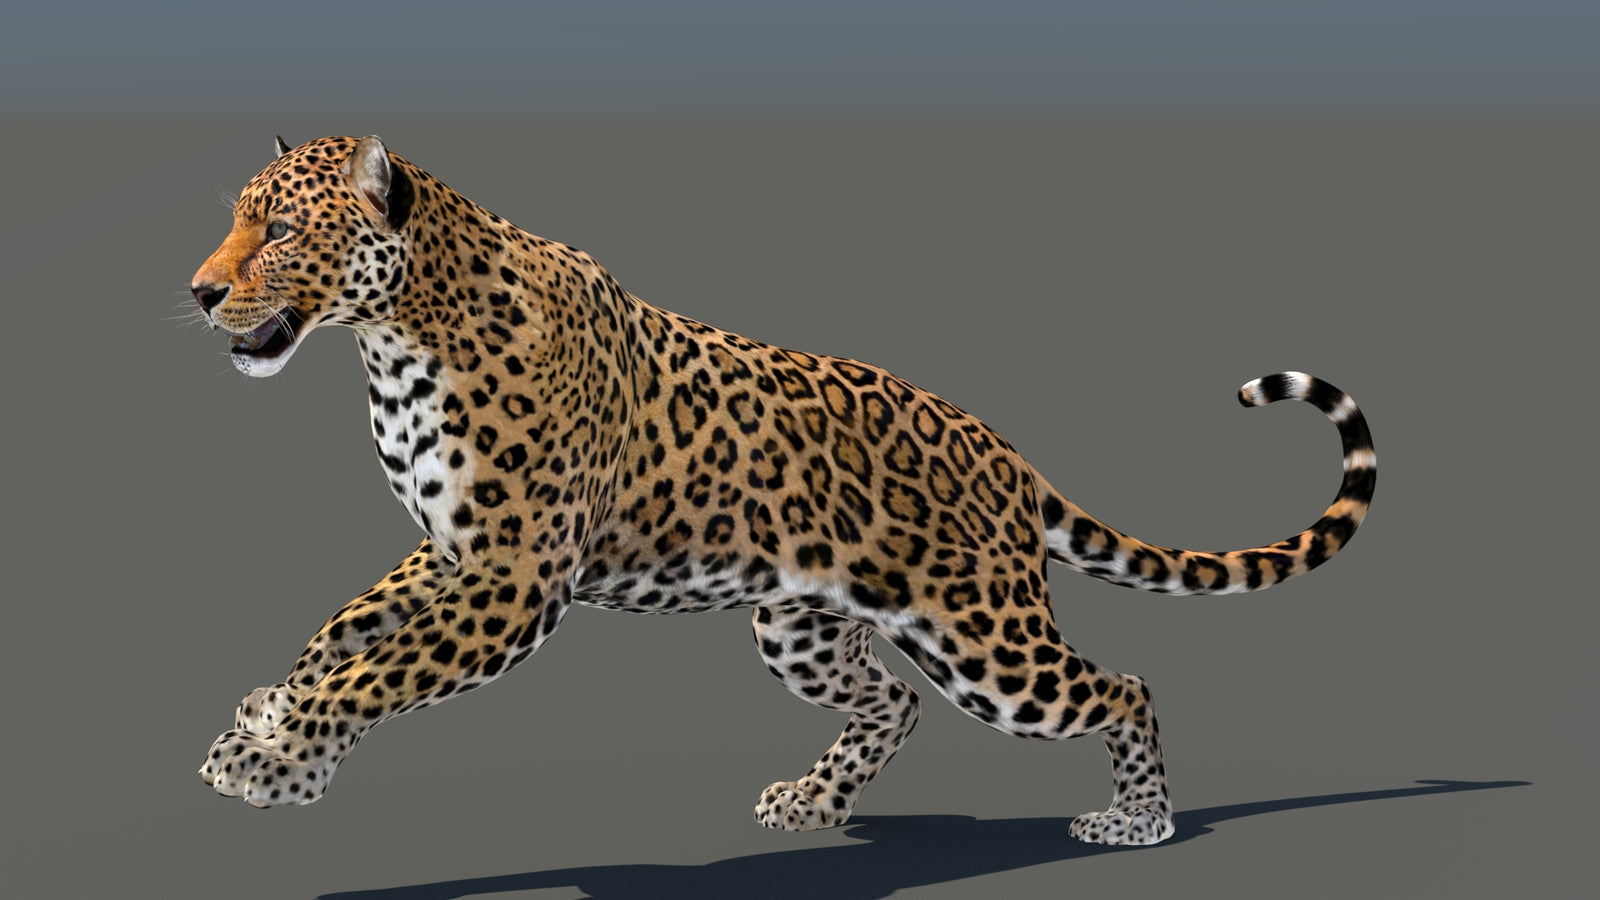Click the darker upper background wall
Image resolution: width=1600 pixels, height=900 pixels.
click(x=800, y=50)
